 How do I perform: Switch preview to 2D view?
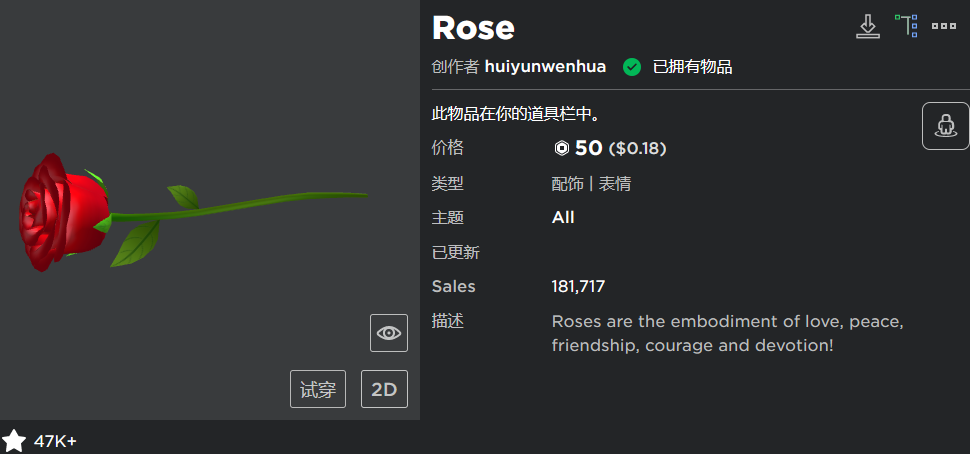384,389
